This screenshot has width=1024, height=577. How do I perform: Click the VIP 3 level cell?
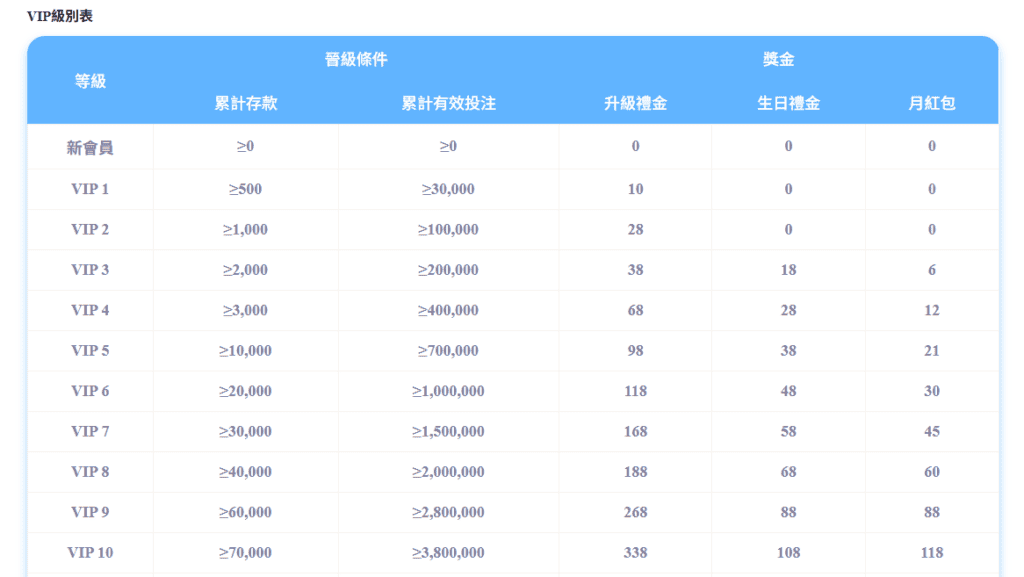click(x=90, y=270)
